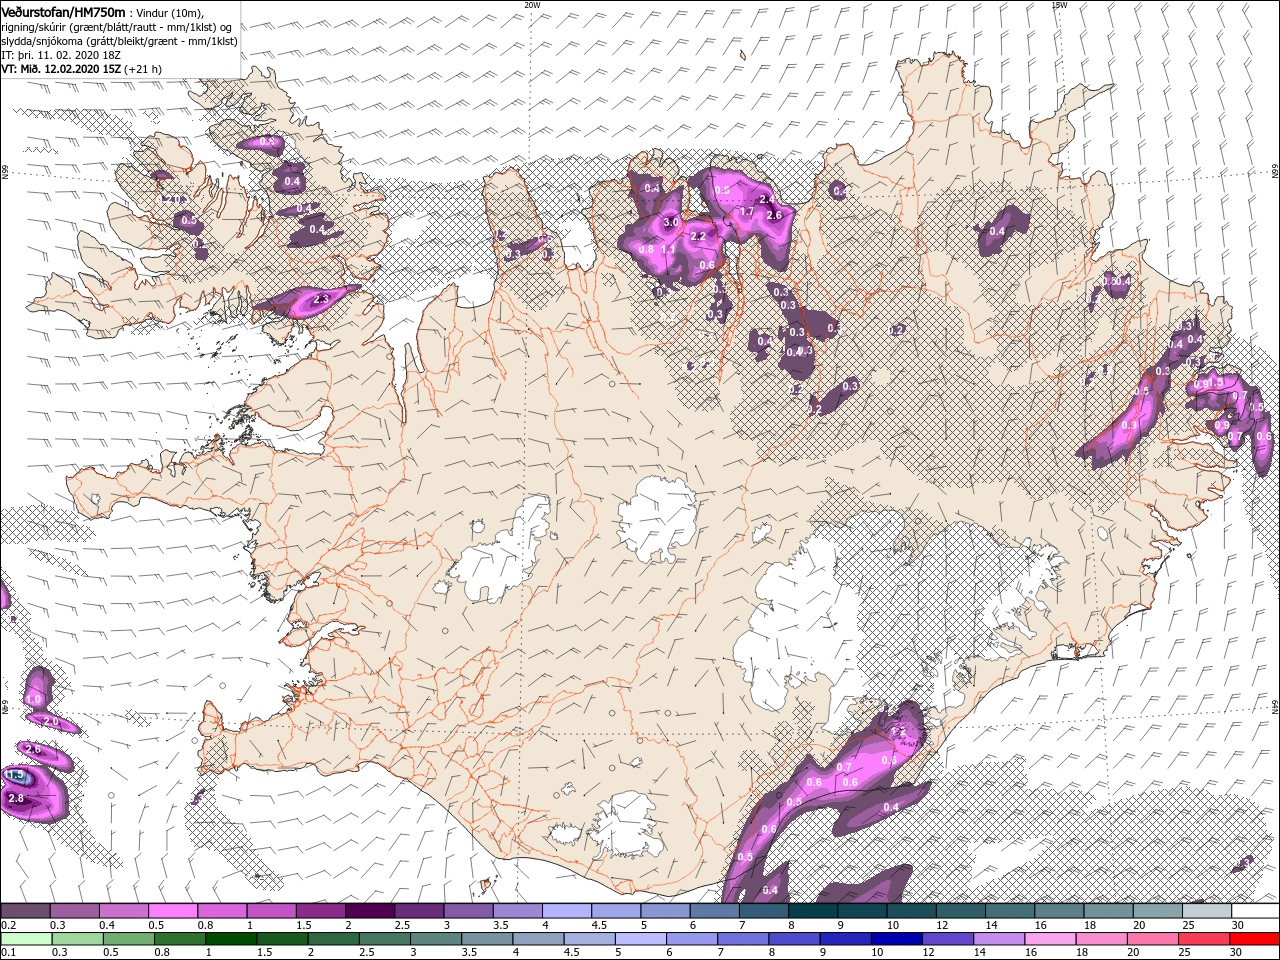Click the 3.0 snowfall value in the north
1280x960 pixels.
click(x=672, y=222)
